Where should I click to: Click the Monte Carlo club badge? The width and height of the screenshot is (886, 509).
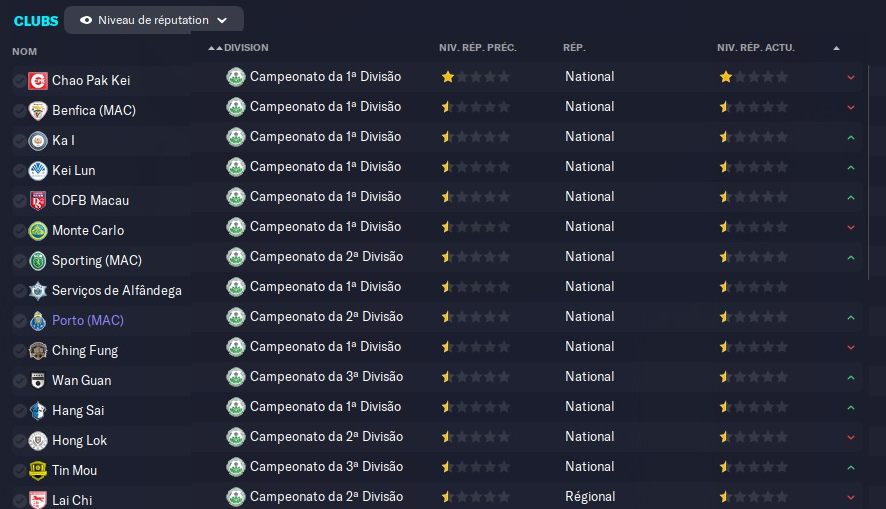[38, 231]
